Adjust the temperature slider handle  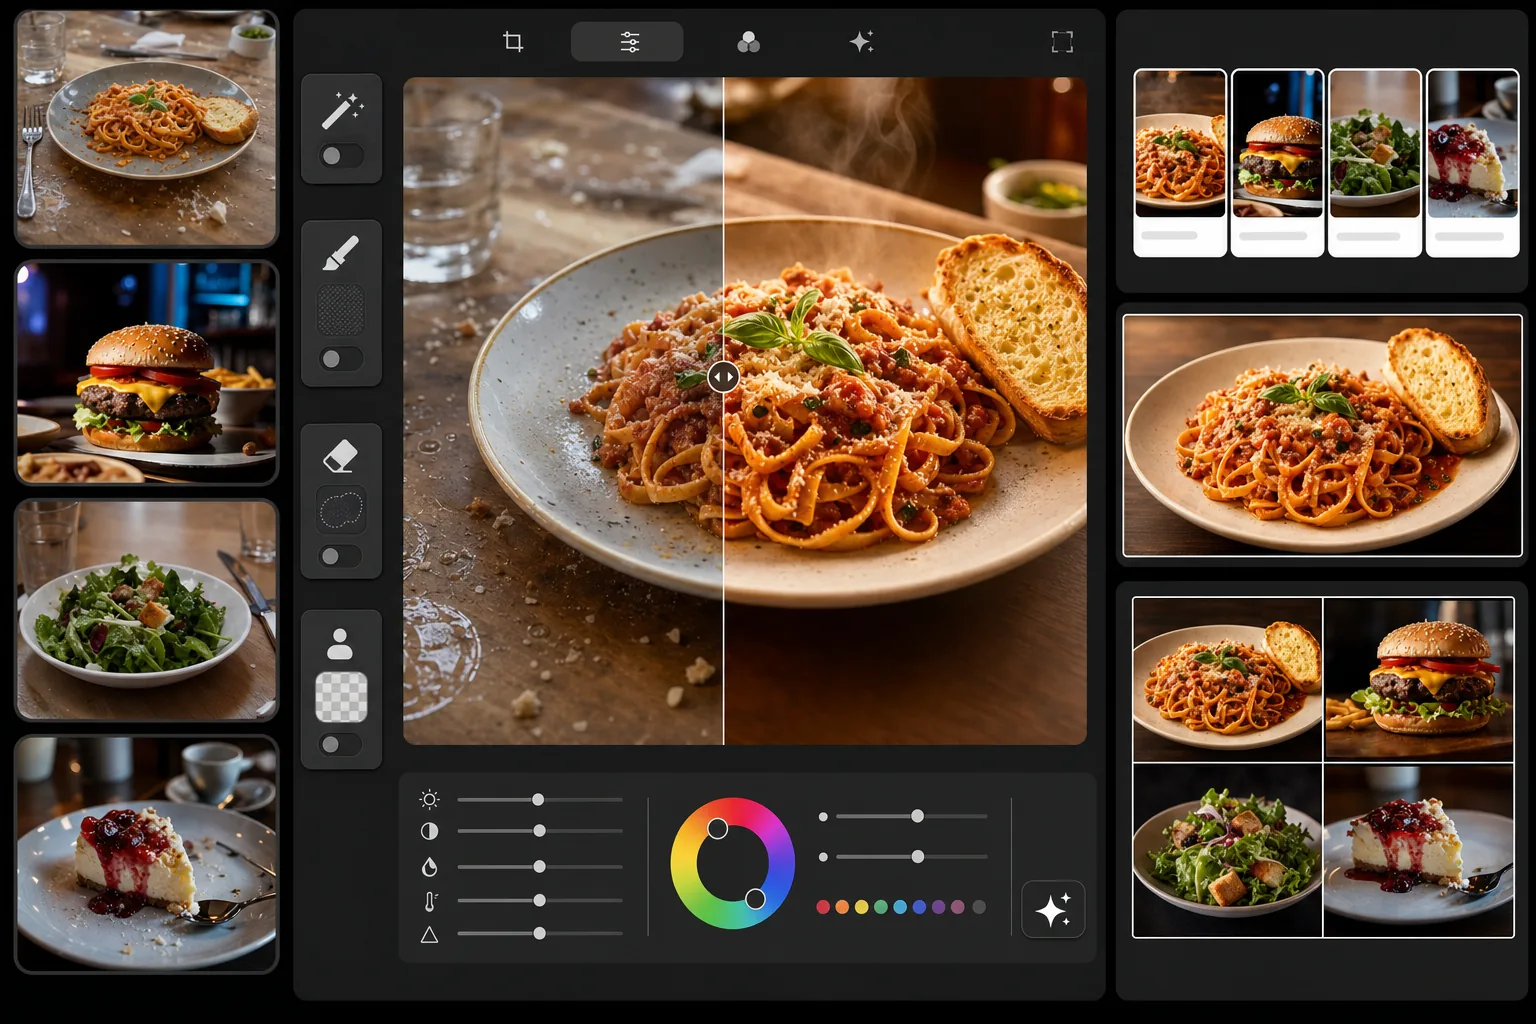click(x=540, y=901)
